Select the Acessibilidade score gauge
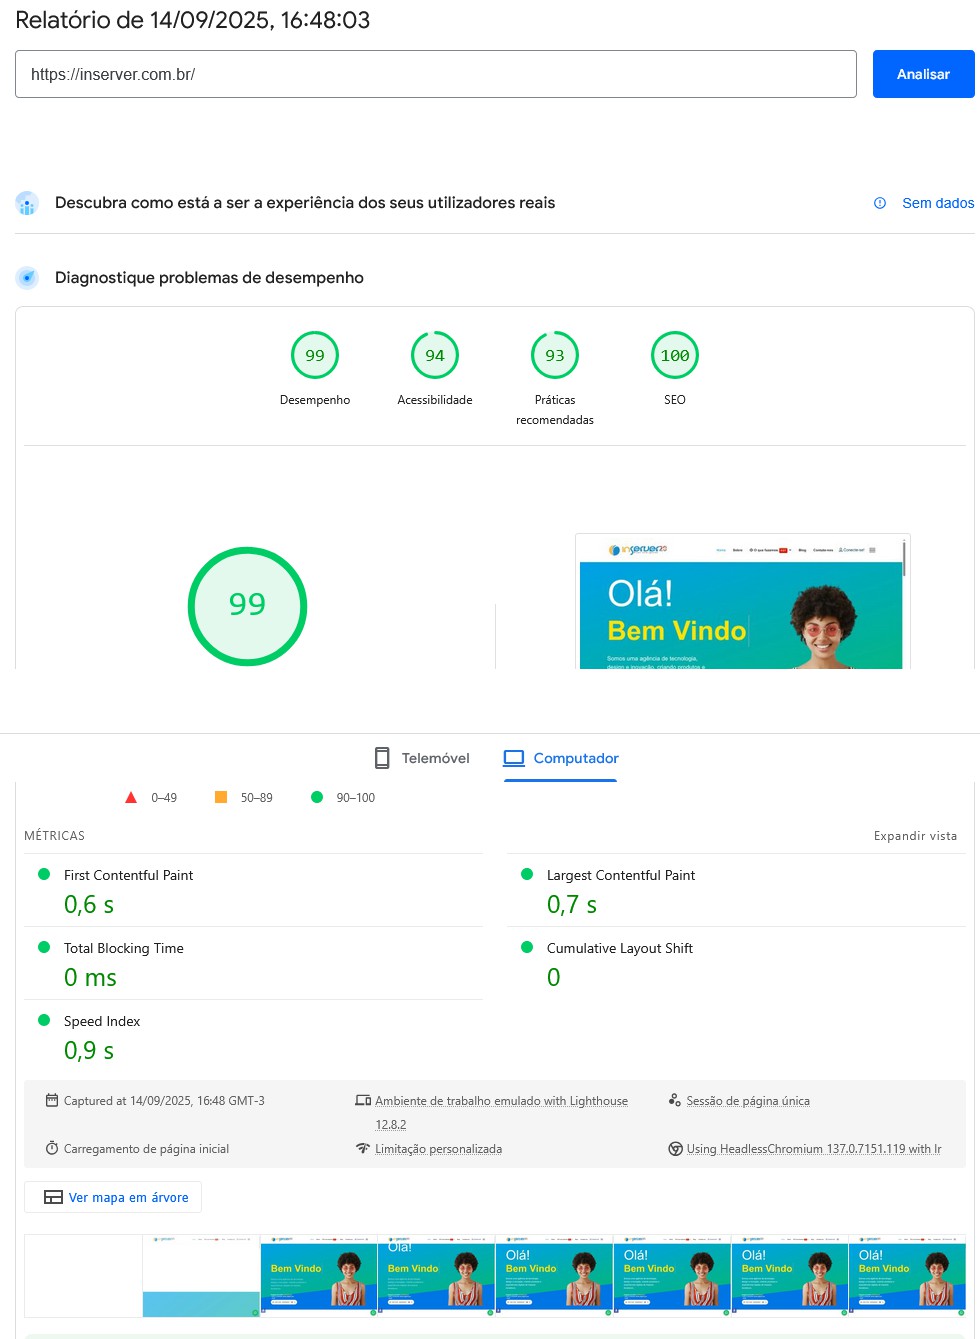The width and height of the screenshot is (980, 1339). click(x=435, y=355)
